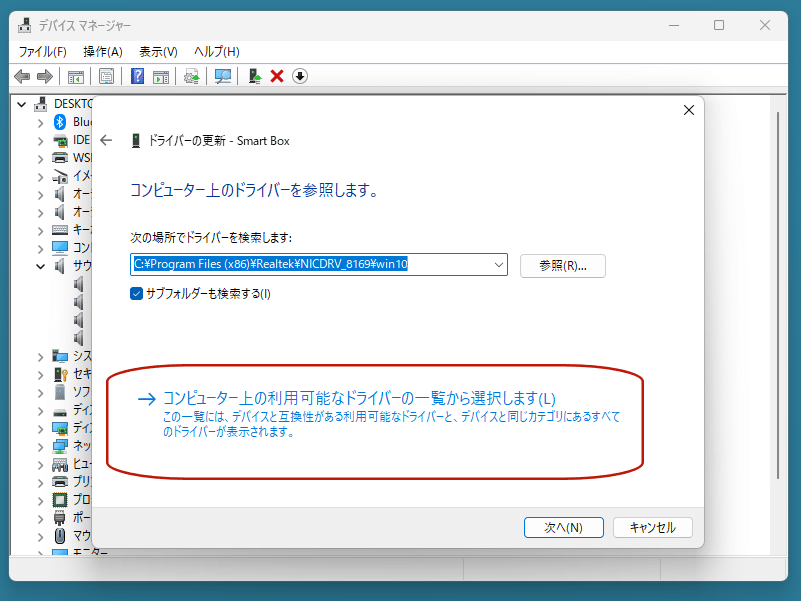Close the driver update dialog with X
The height and width of the screenshot is (601, 801).
click(689, 110)
